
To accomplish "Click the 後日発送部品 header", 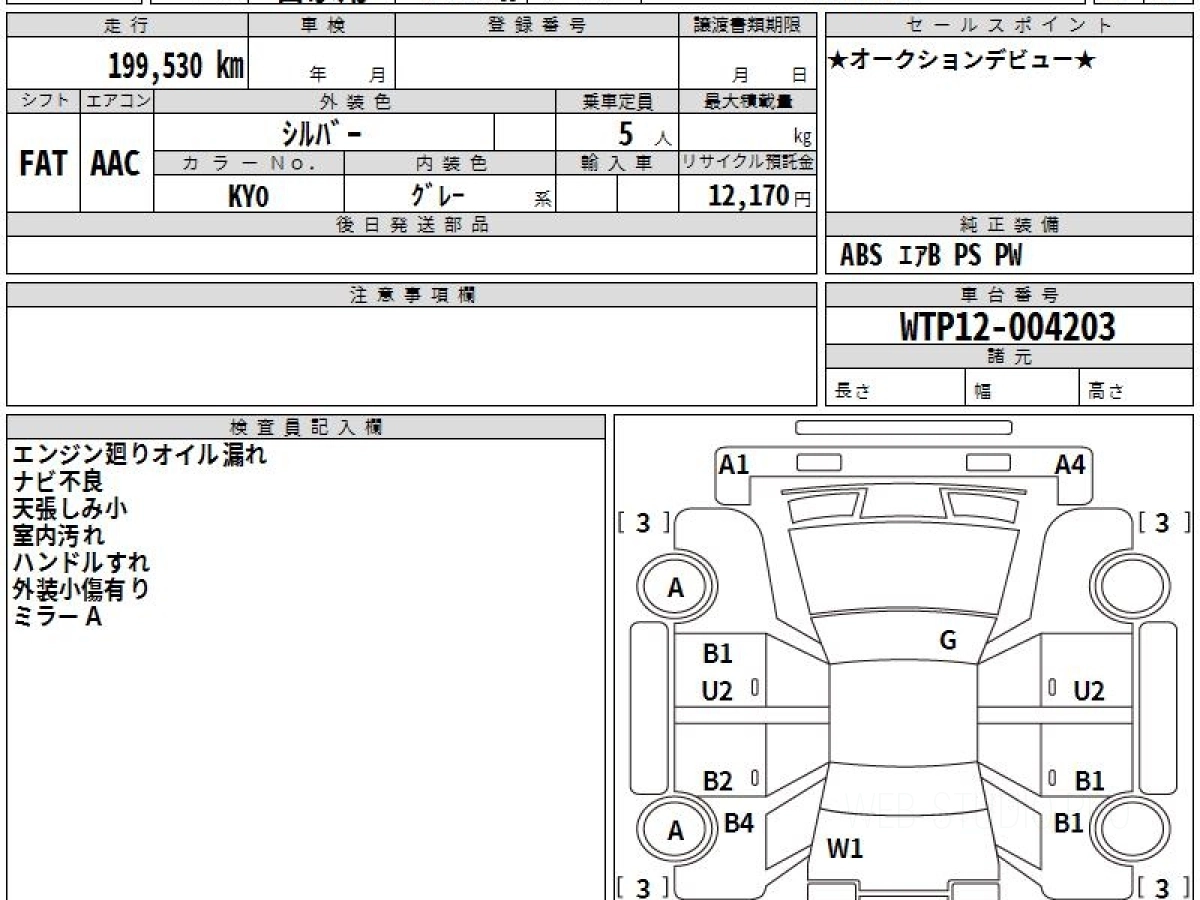I will (x=412, y=225).
